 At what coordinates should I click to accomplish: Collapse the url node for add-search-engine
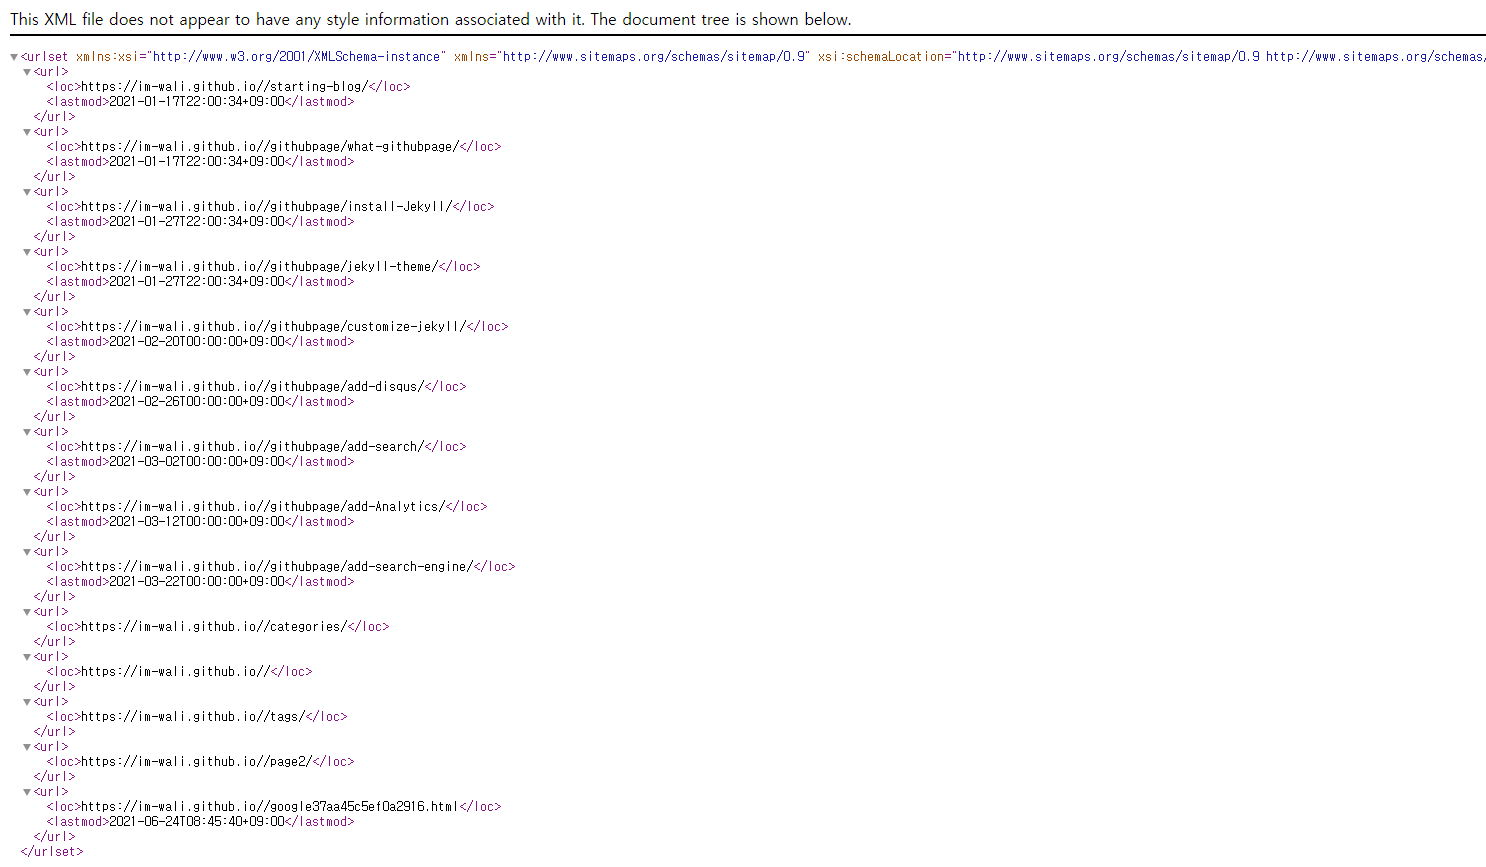click(x=27, y=552)
